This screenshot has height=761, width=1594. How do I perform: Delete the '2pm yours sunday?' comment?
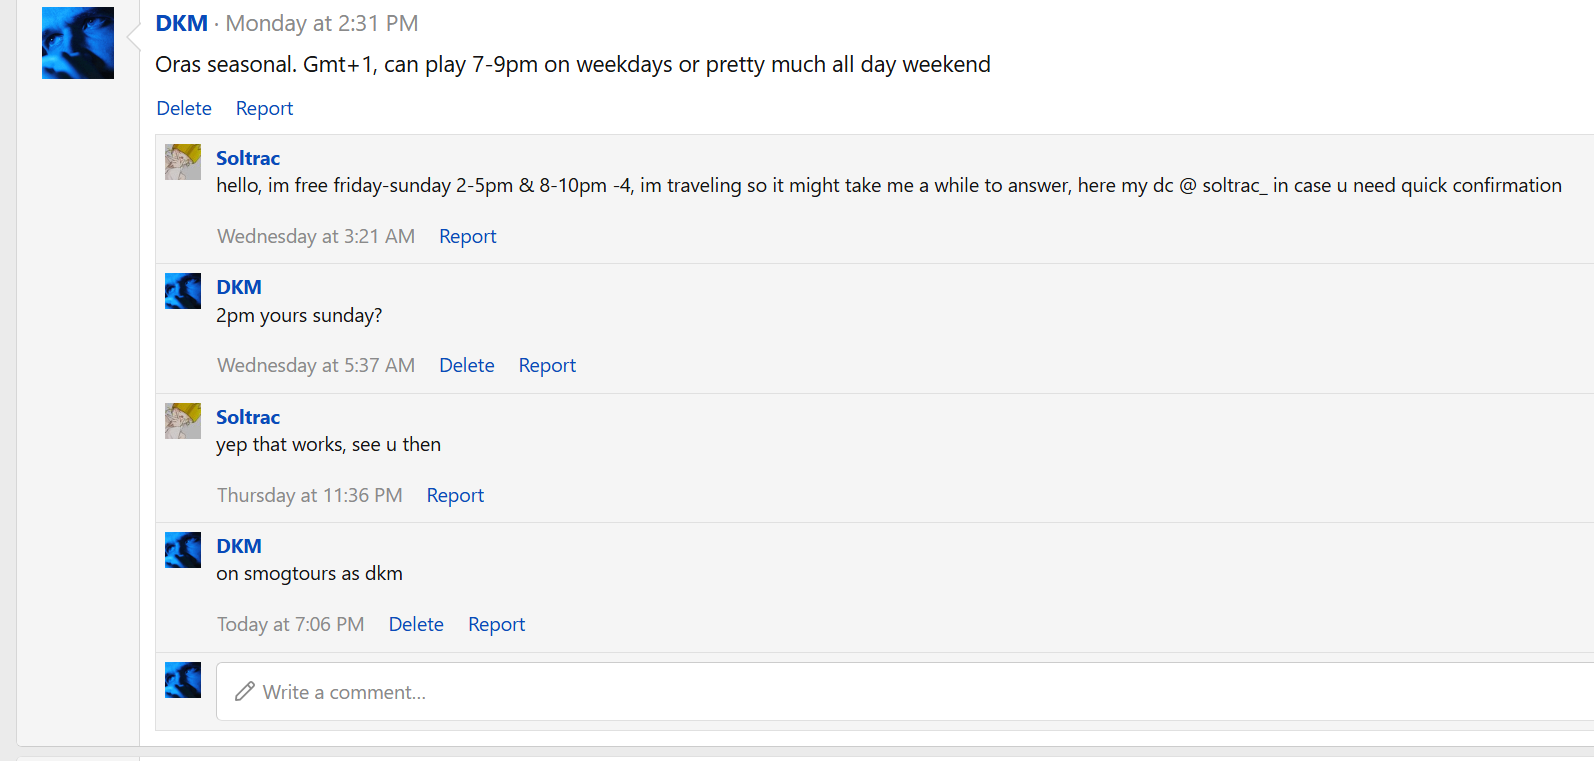coord(467,365)
